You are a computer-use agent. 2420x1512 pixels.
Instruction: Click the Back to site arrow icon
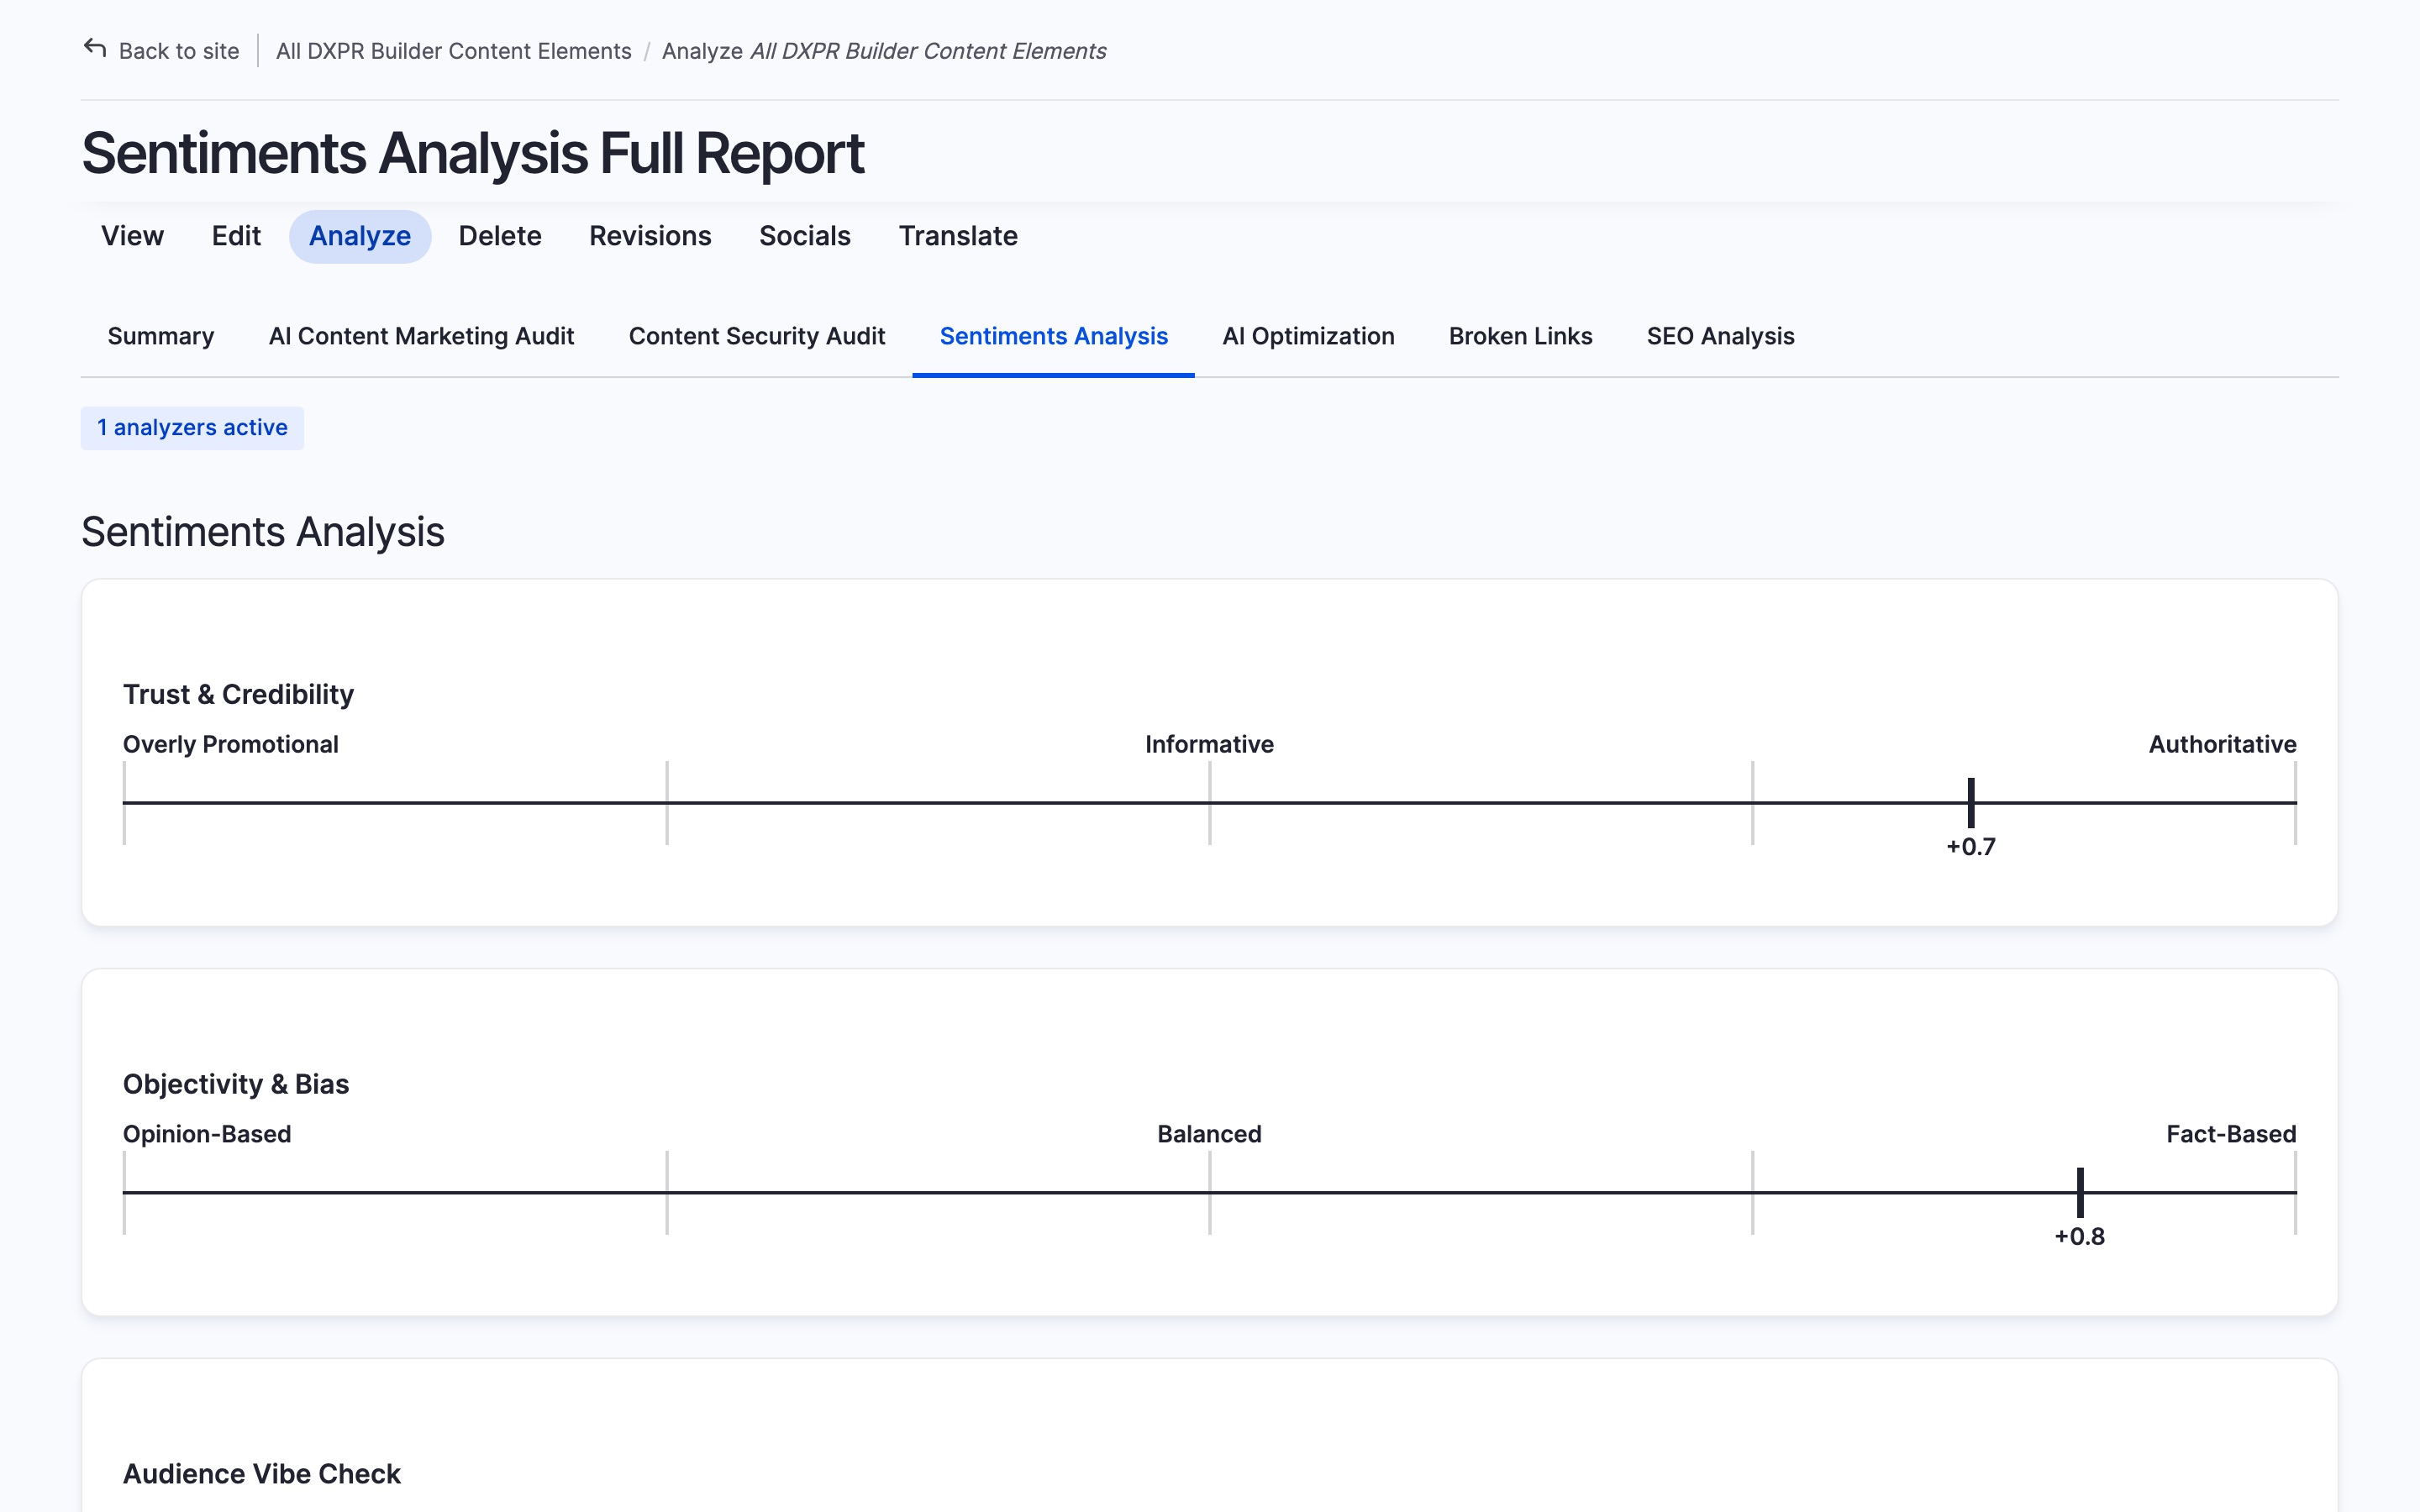95,48
